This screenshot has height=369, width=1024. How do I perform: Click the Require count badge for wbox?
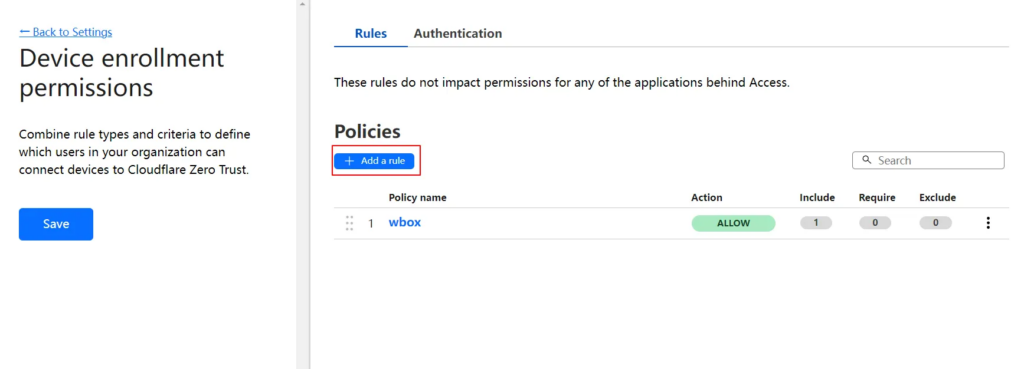(x=875, y=223)
